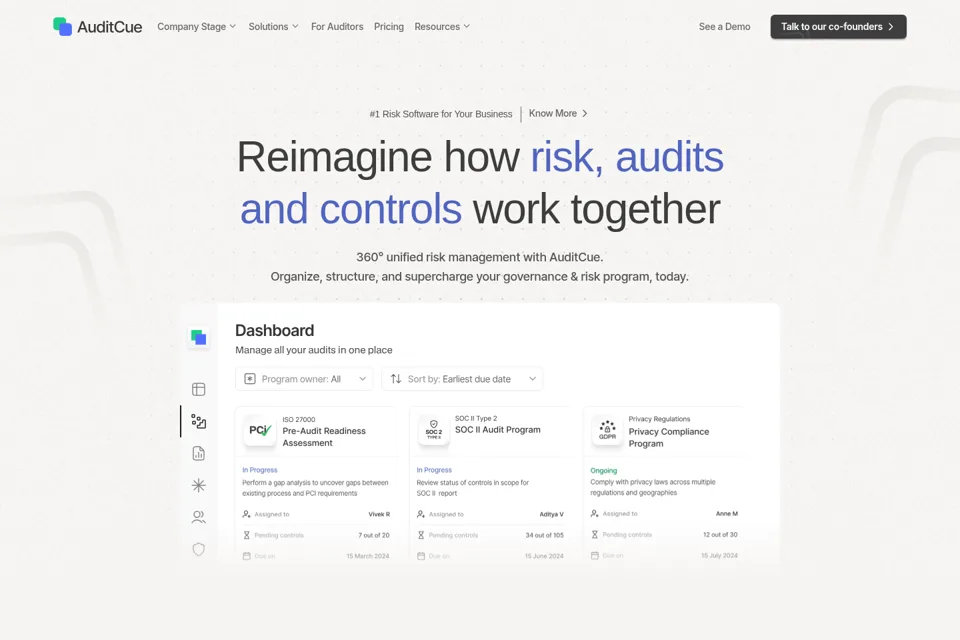This screenshot has height=640, width=960.
Task: Click In Progress status on SOC II card
Action: click(434, 470)
